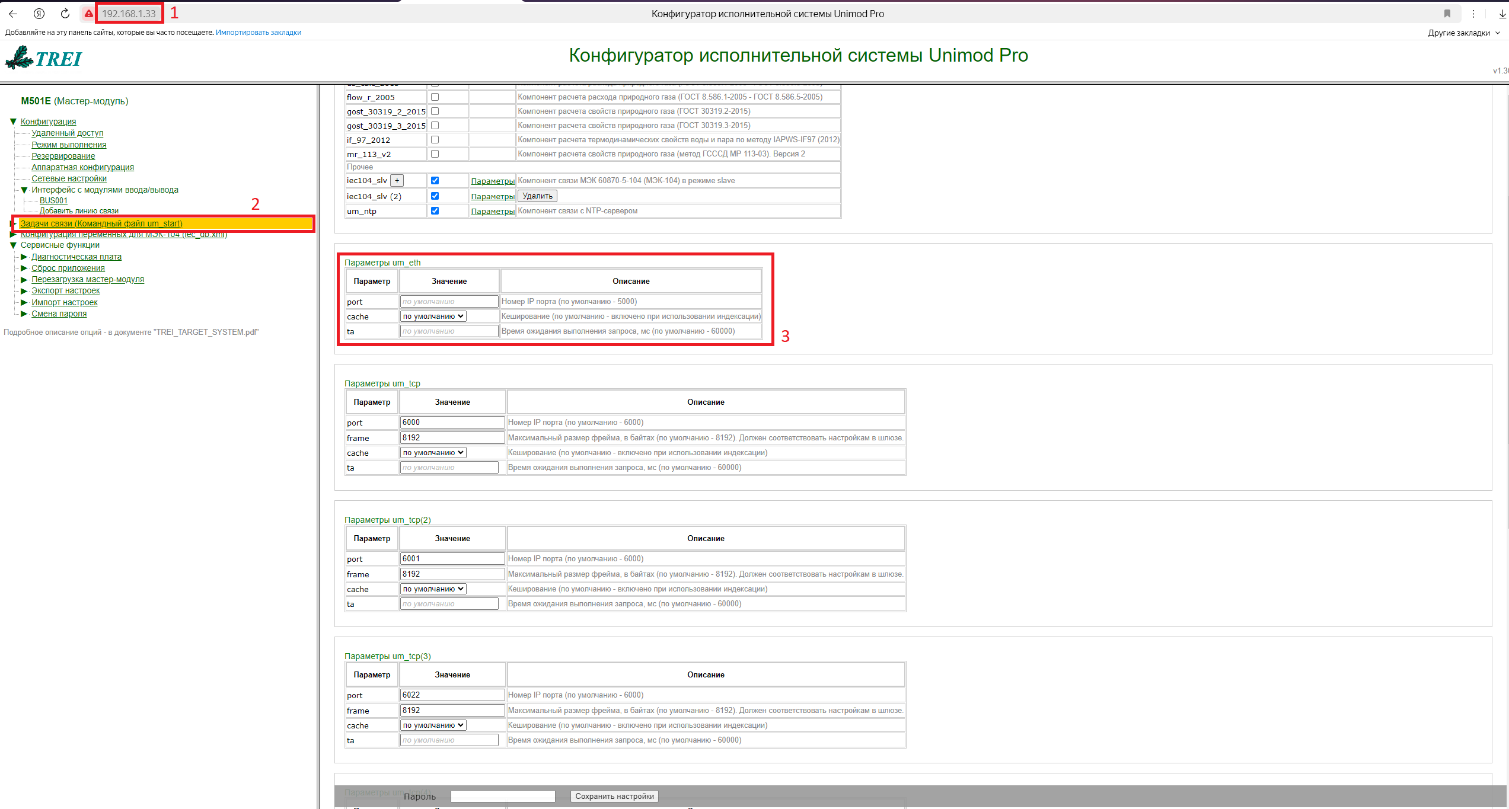Focus the address bar showing 192.168.1.33
The height and width of the screenshot is (809, 1509).
coord(130,13)
